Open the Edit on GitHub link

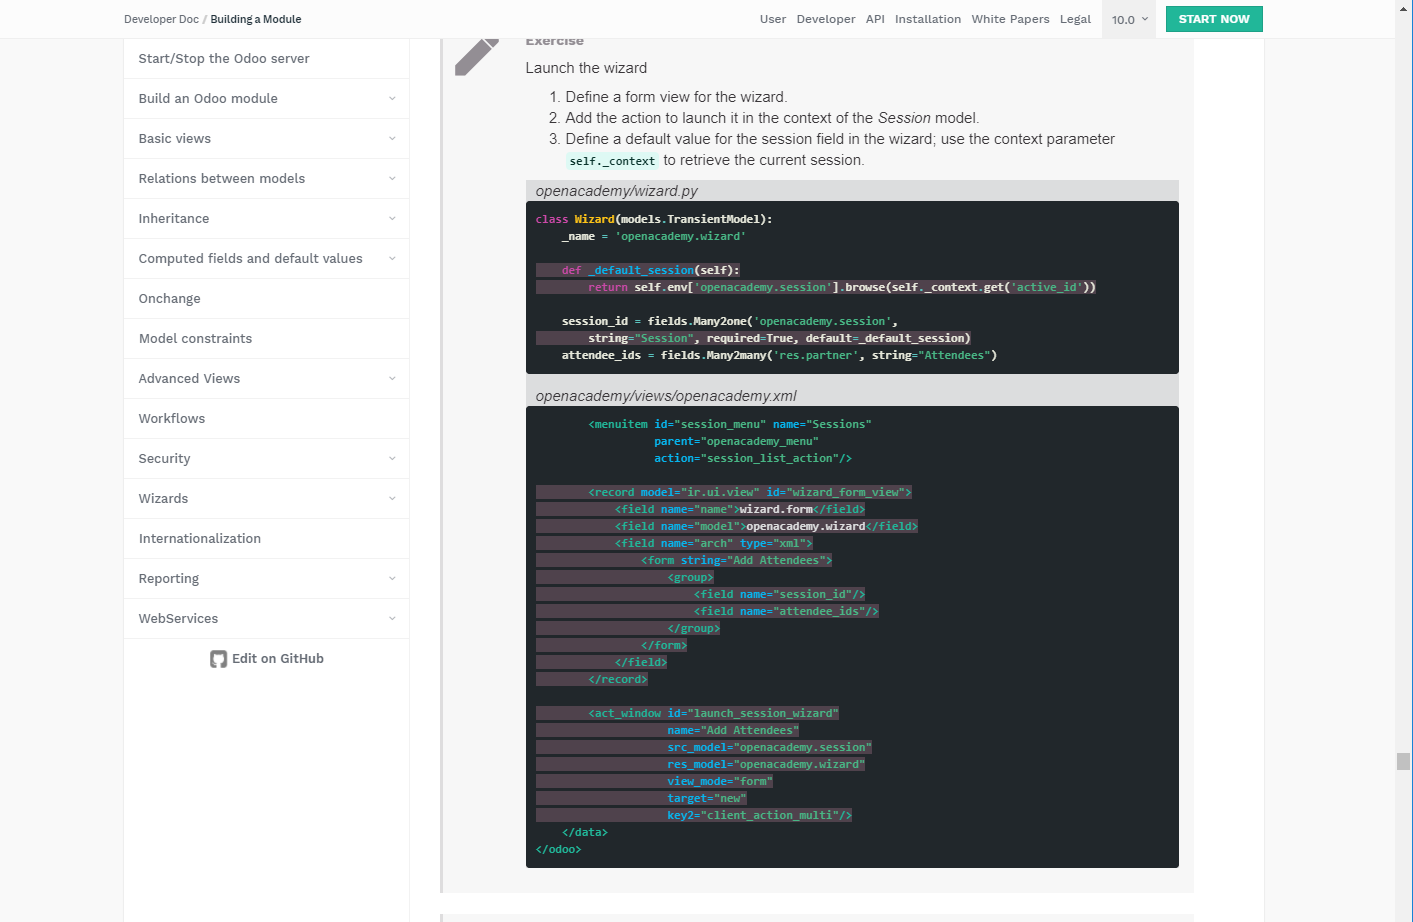tap(277, 658)
